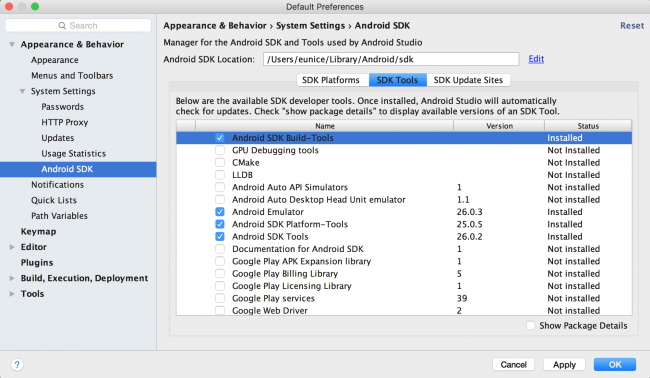The width and height of the screenshot is (650, 378).
Task: Uncheck Android SDK Platform-Tools checkbox
Action: [x=220, y=224]
